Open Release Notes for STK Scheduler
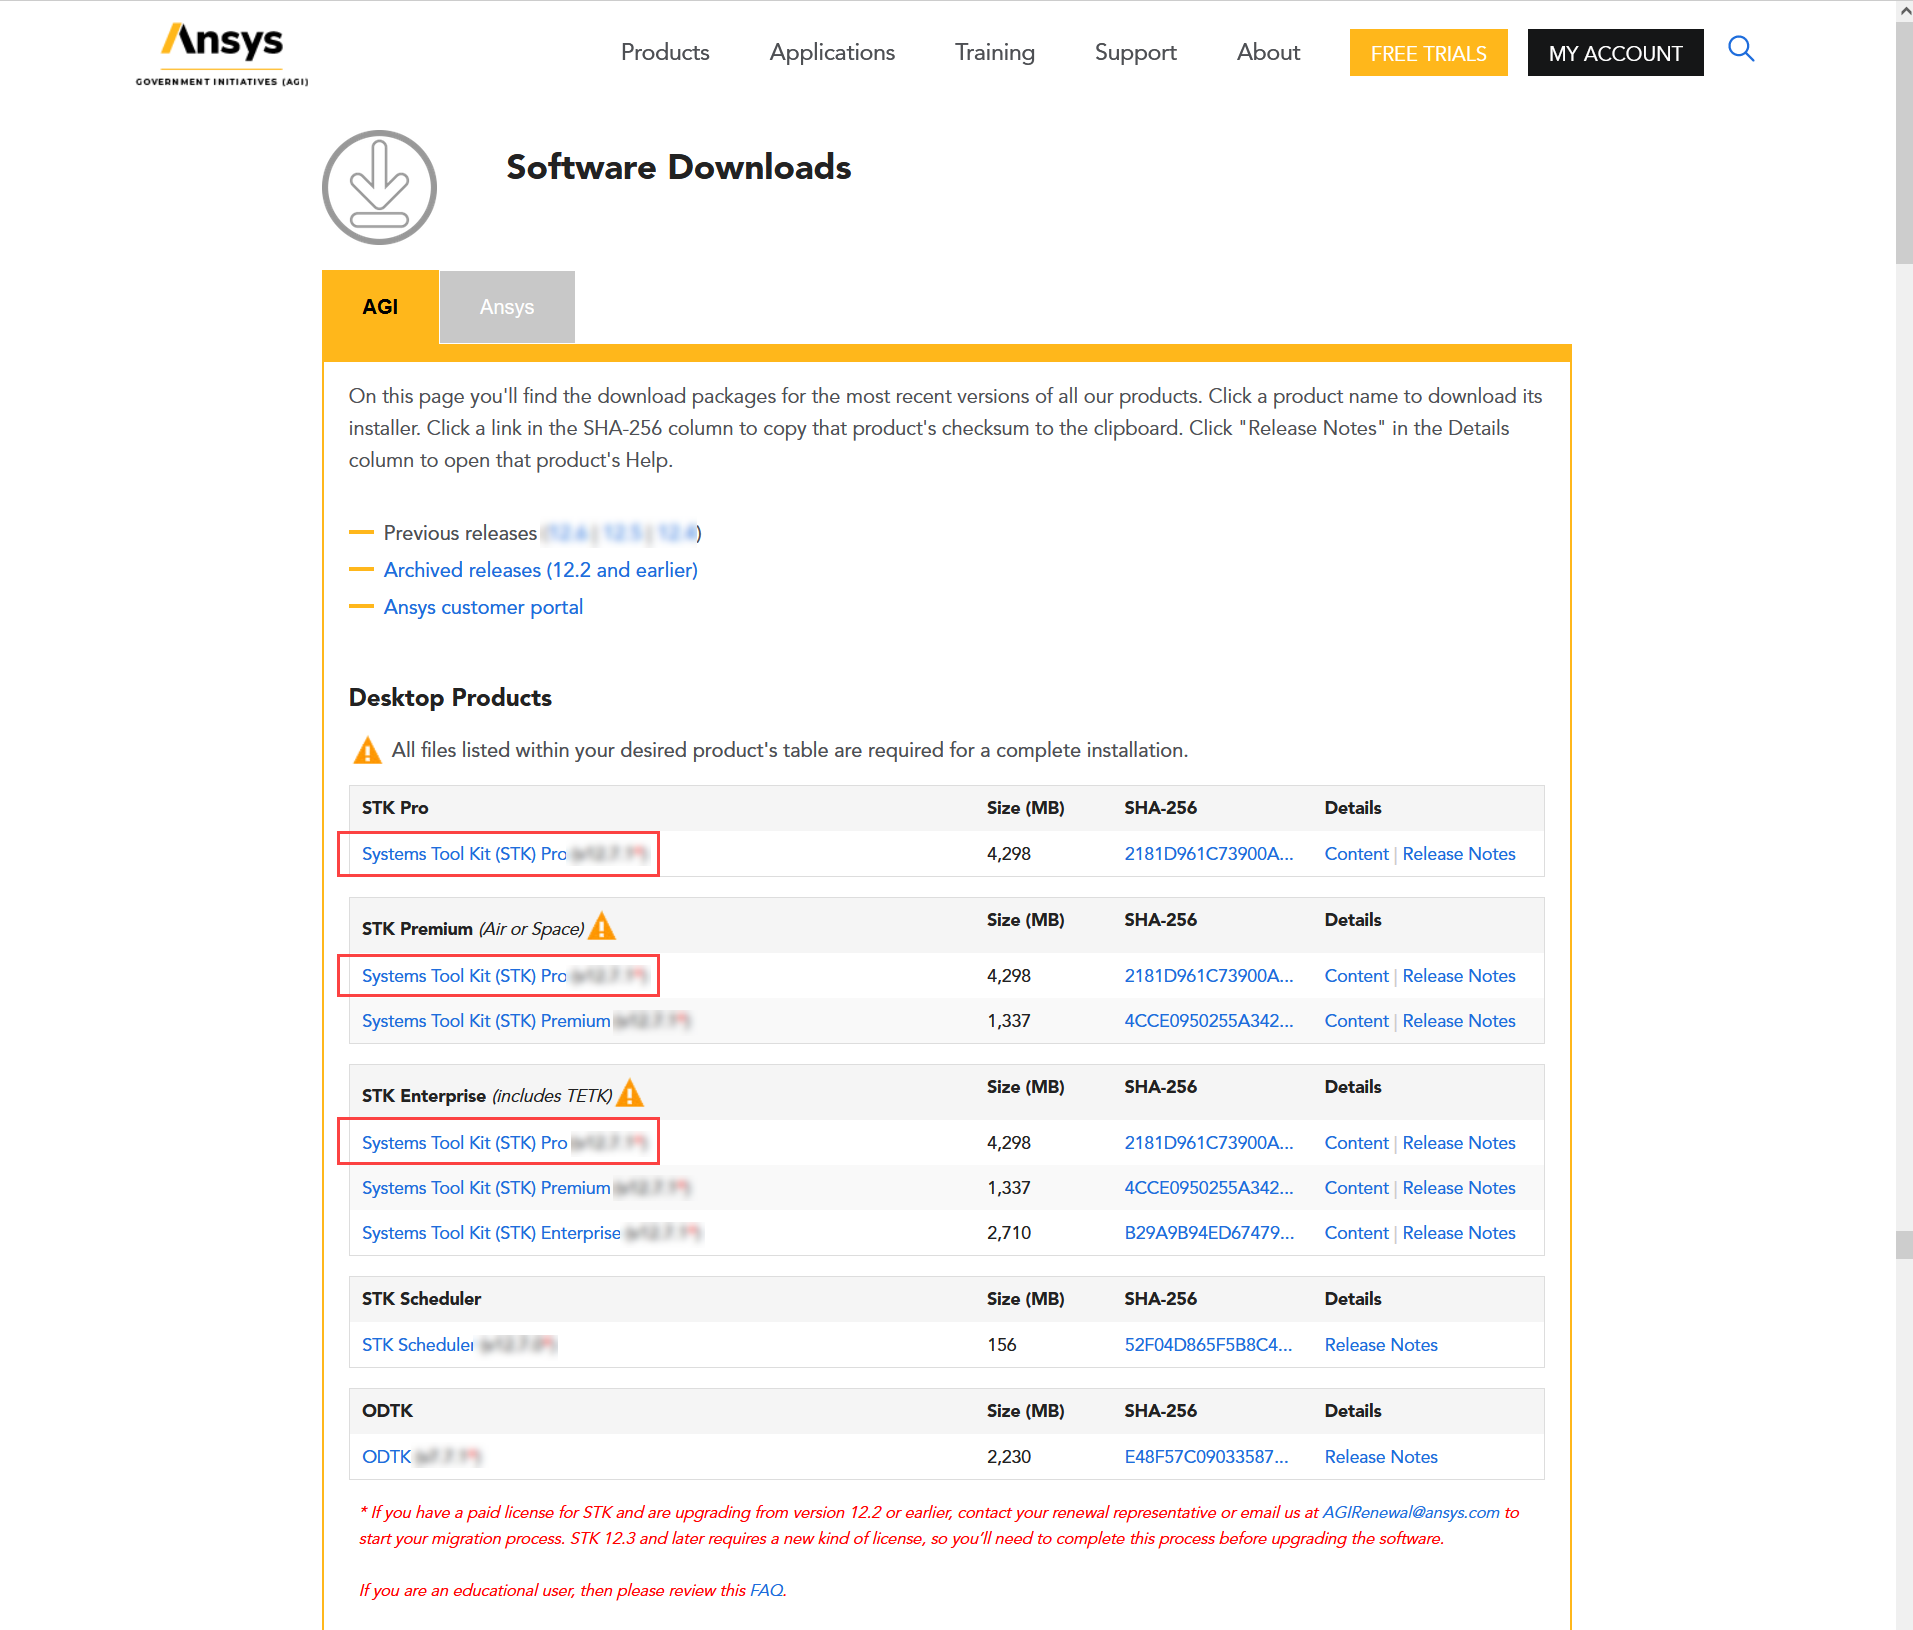Screen dimensions: 1913x1630 pyautogui.click(x=1381, y=1345)
